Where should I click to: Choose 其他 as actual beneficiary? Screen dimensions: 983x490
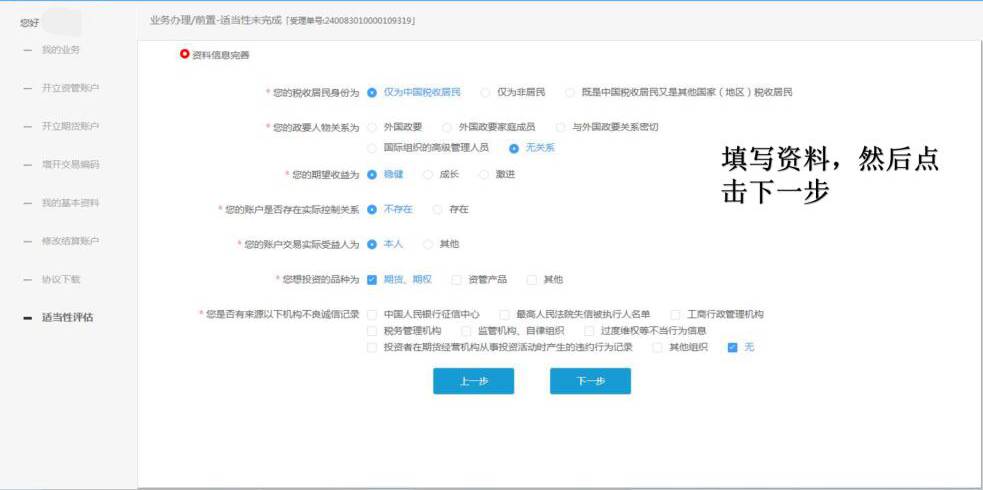tap(429, 244)
